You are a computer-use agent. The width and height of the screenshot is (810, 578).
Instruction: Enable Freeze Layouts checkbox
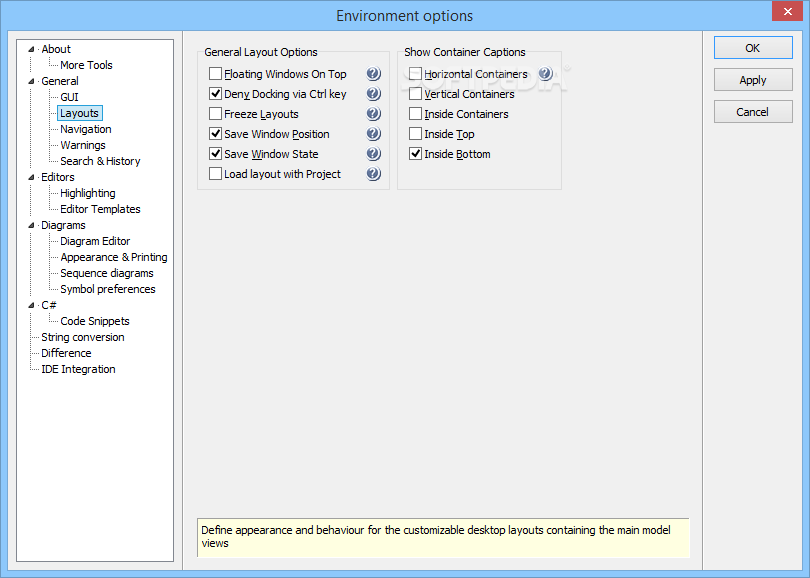(215, 114)
